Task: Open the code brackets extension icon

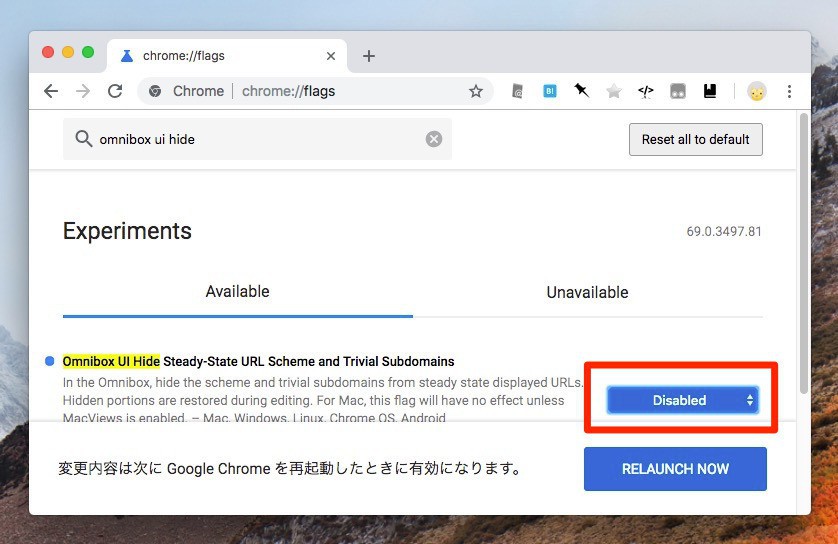Action: (x=646, y=91)
